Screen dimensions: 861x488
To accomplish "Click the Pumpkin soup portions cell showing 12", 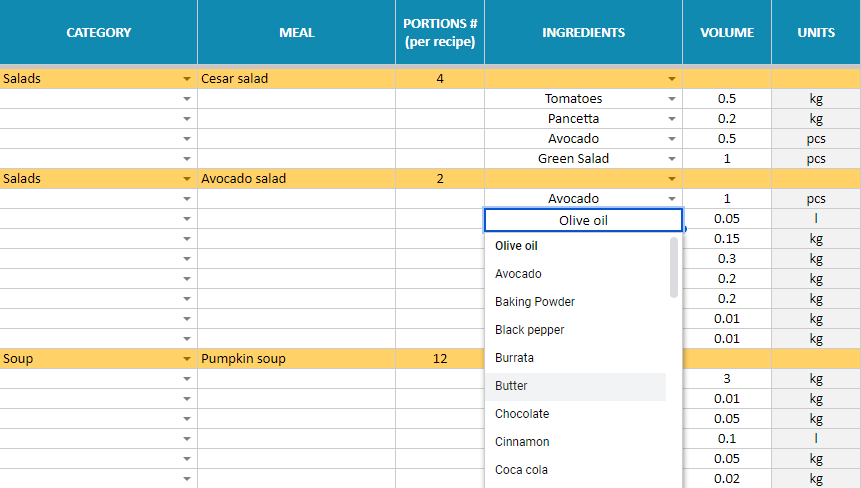I will (x=440, y=359).
